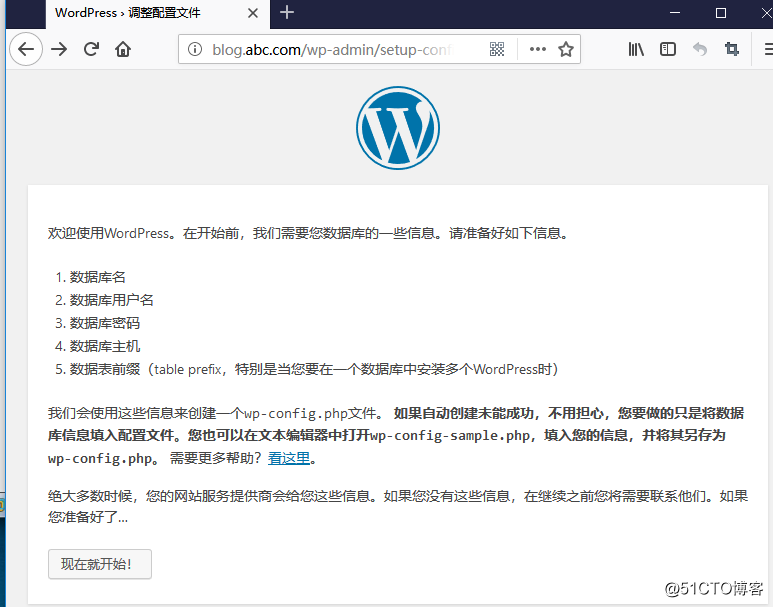This screenshot has height=607, width=773.
Task: Open the browser hamburger menu
Action: (x=768, y=49)
